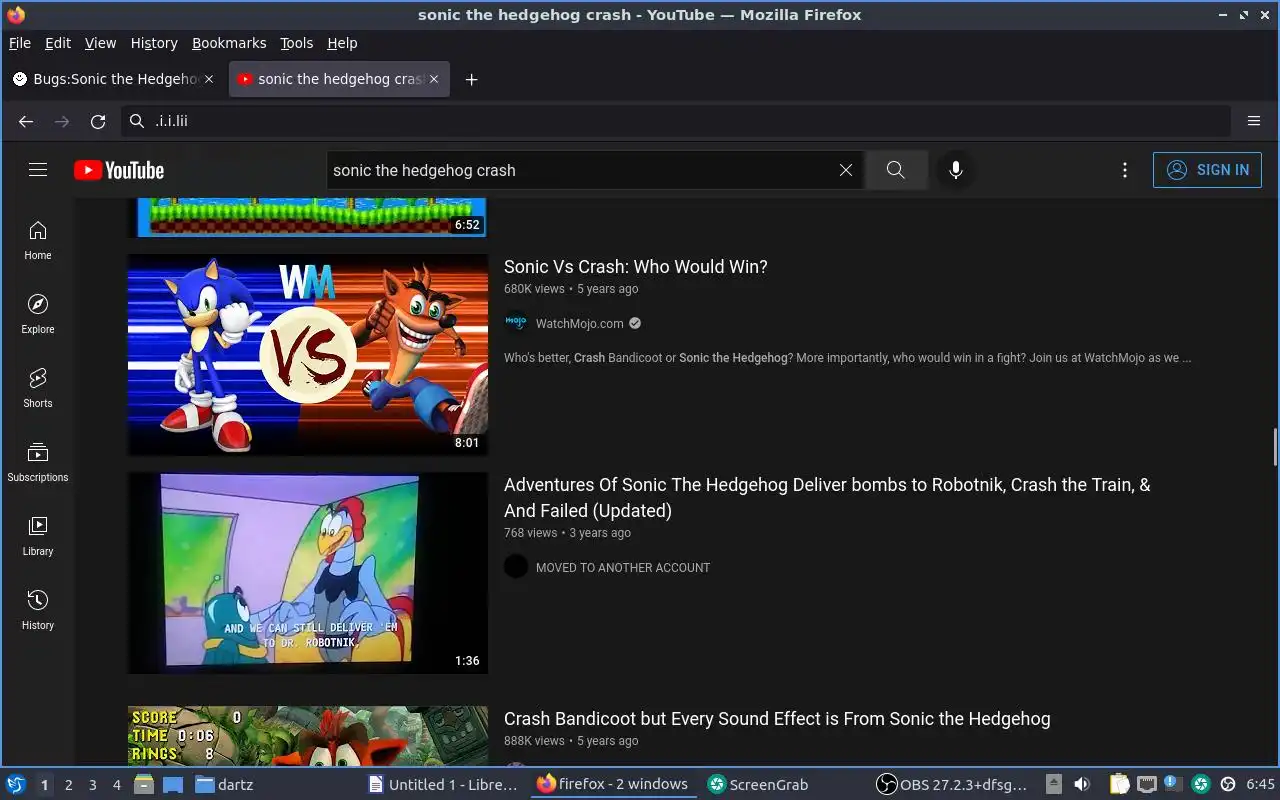Switch to Untitled 1 - LibreOffice taskbar window
Screen dimensions: 1280x800
(444, 785)
